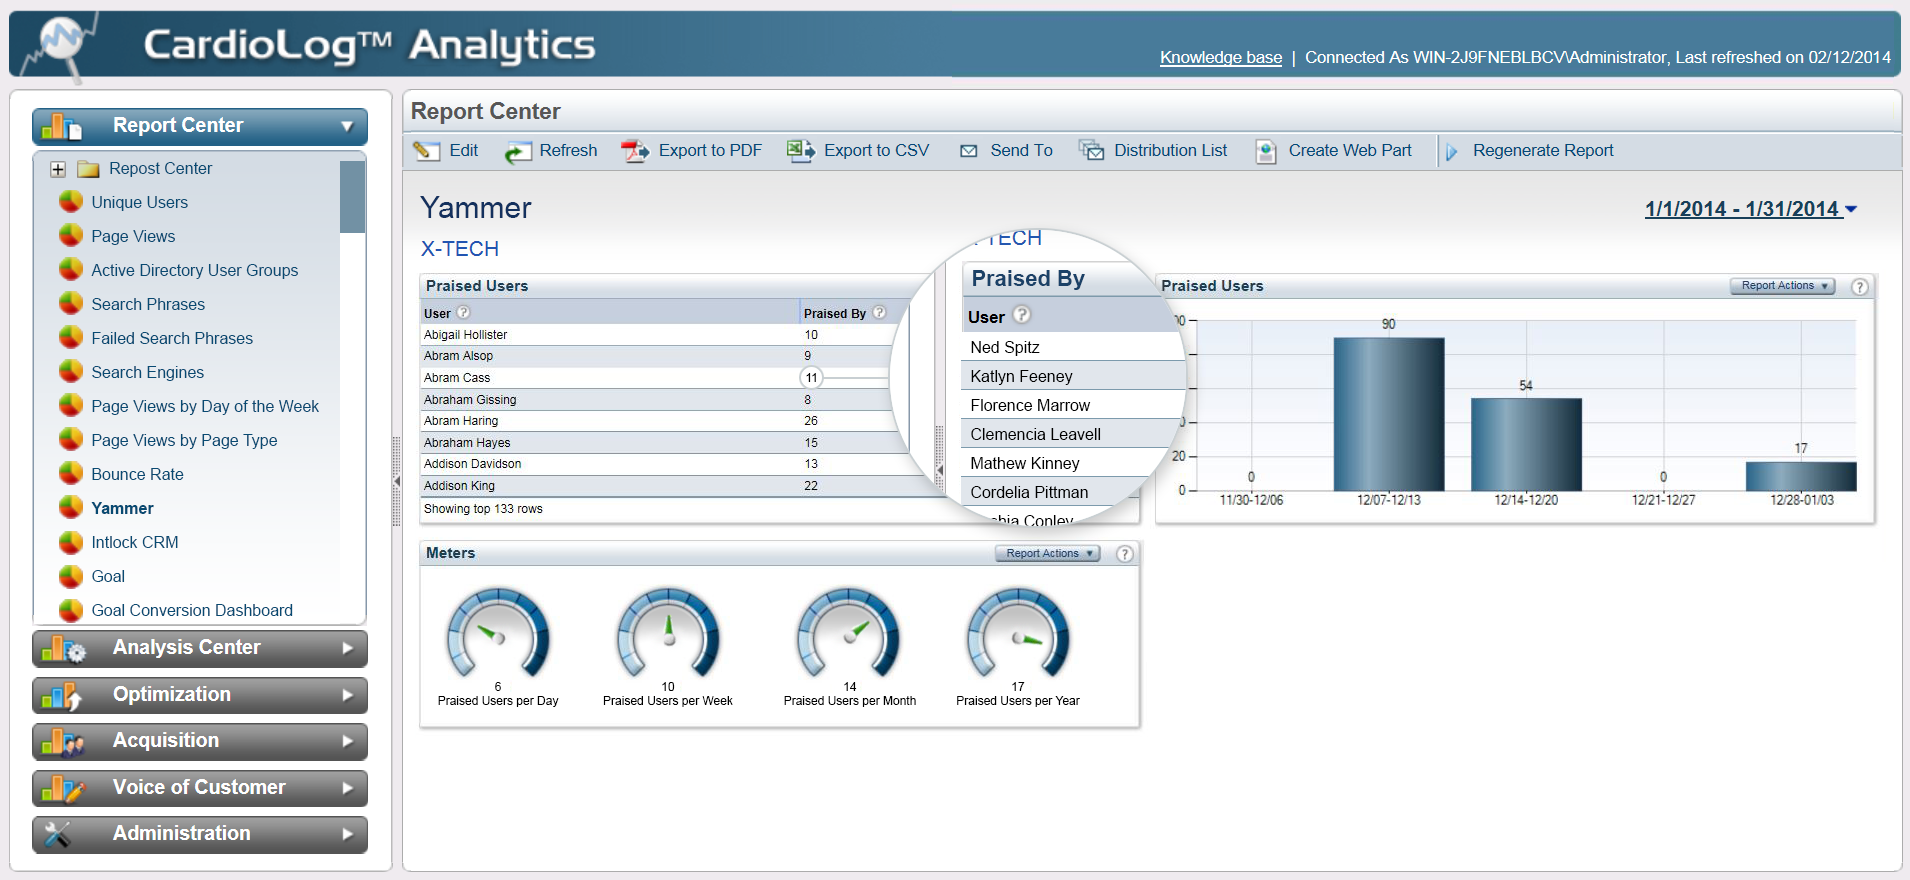Click the Administration tools icon
Screen dimensions: 1910x880
click(x=58, y=835)
